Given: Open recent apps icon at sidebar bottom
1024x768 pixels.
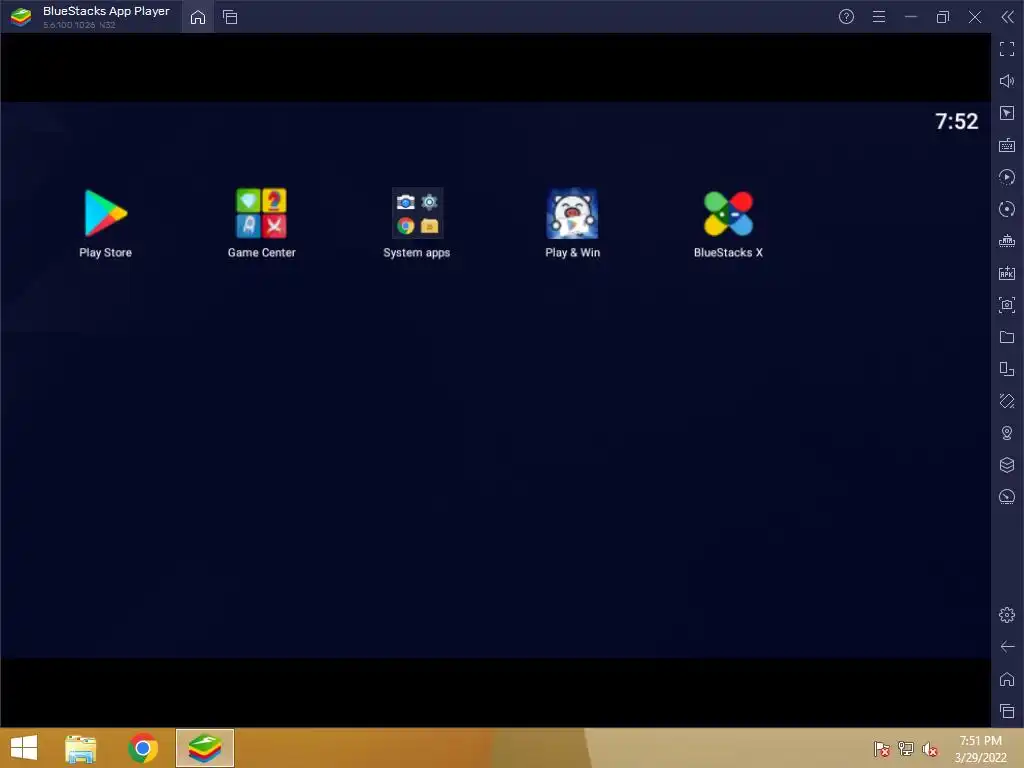Looking at the screenshot, I should click(1007, 711).
